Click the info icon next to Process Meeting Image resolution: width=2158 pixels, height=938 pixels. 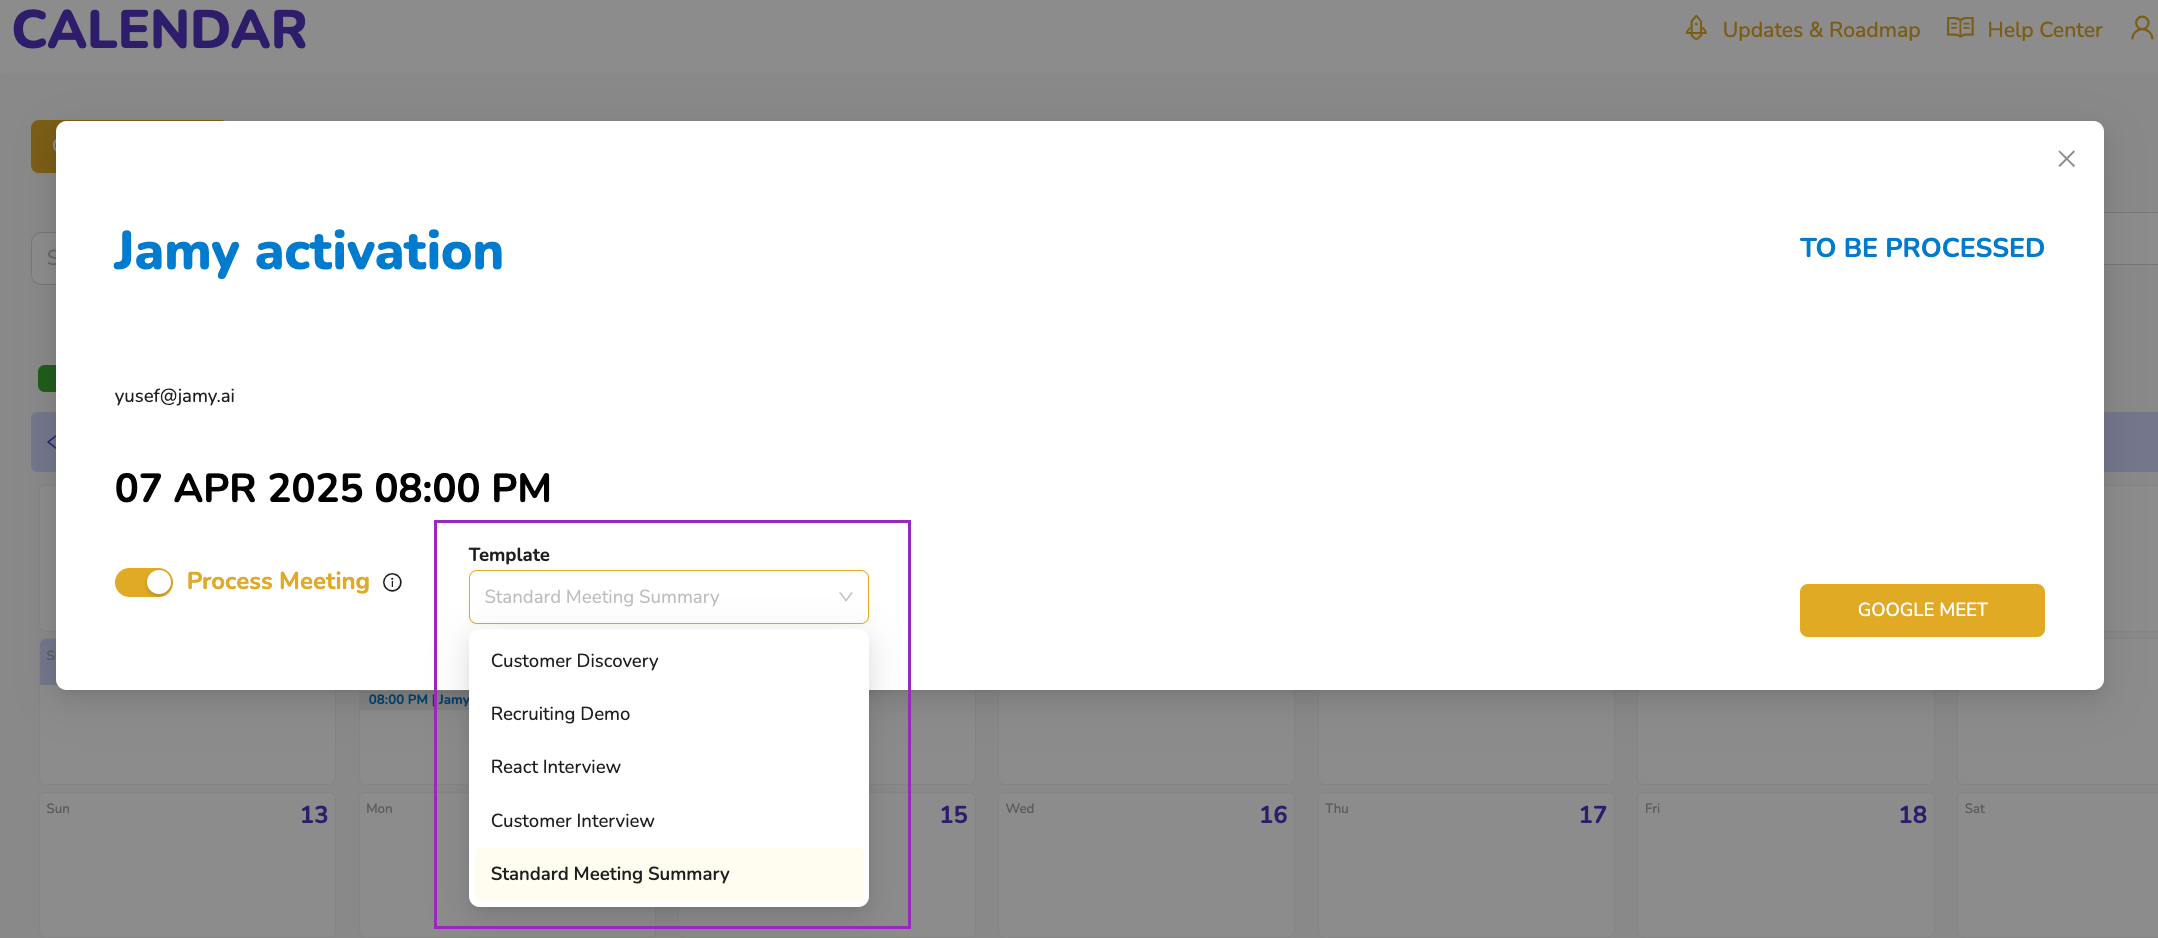(x=393, y=583)
